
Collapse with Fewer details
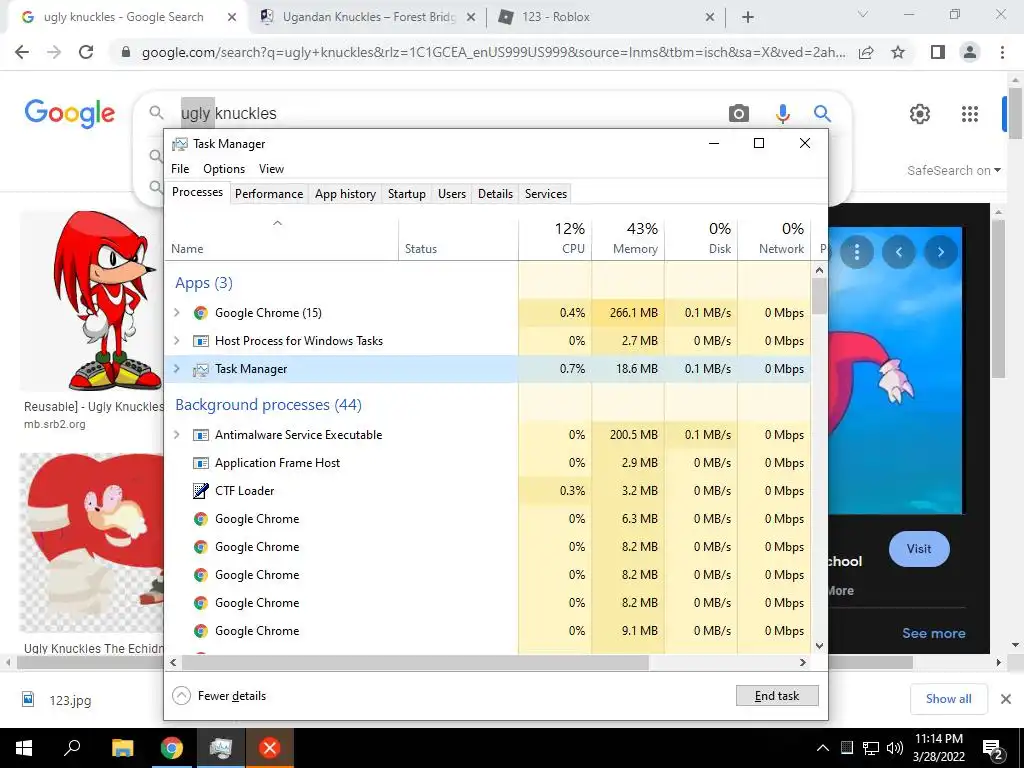pos(219,696)
